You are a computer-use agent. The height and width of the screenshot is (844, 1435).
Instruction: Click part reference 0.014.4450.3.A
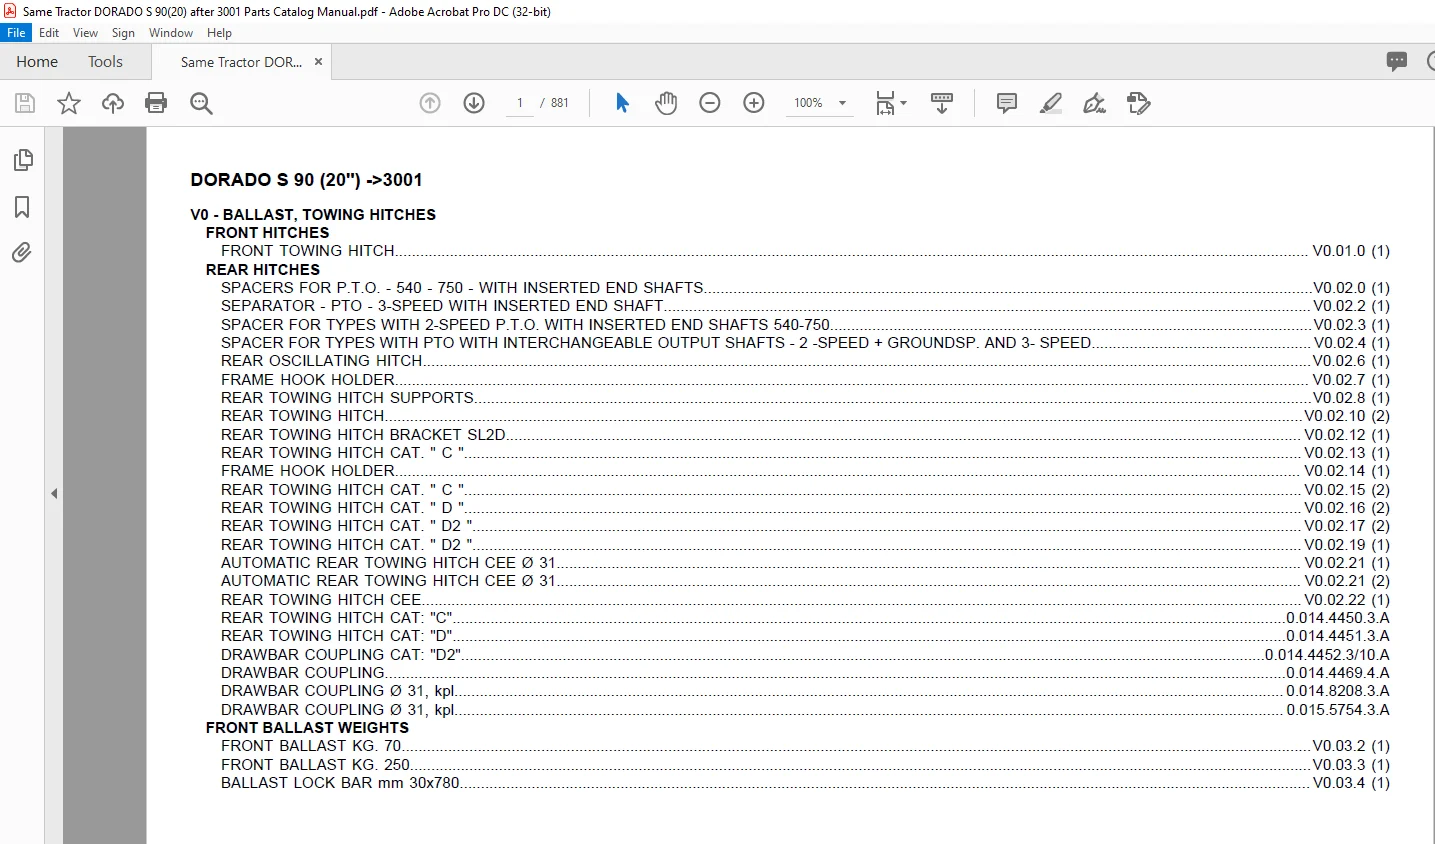1338,618
